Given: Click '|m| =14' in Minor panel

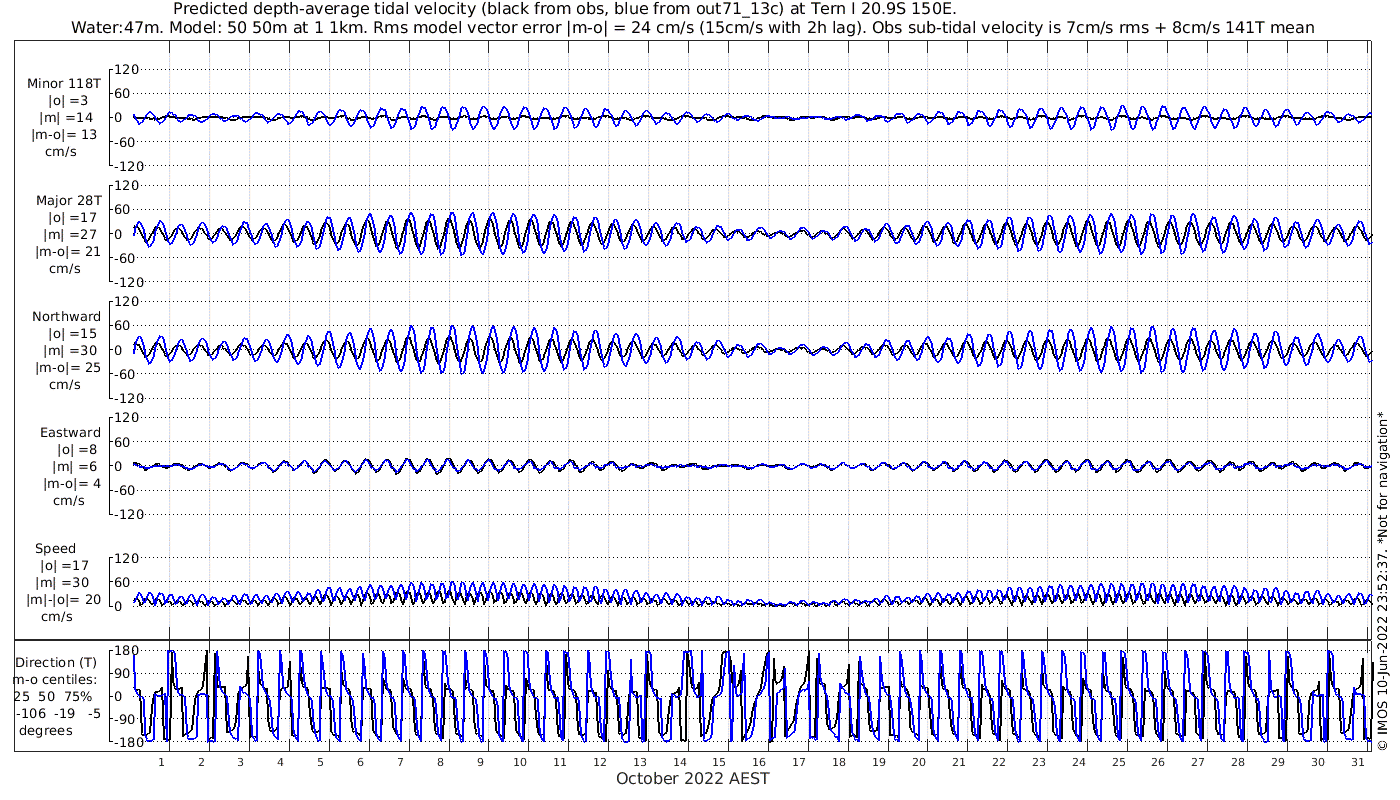Looking at the screenshot, I should pyautogui.click(x=68, y=118).
